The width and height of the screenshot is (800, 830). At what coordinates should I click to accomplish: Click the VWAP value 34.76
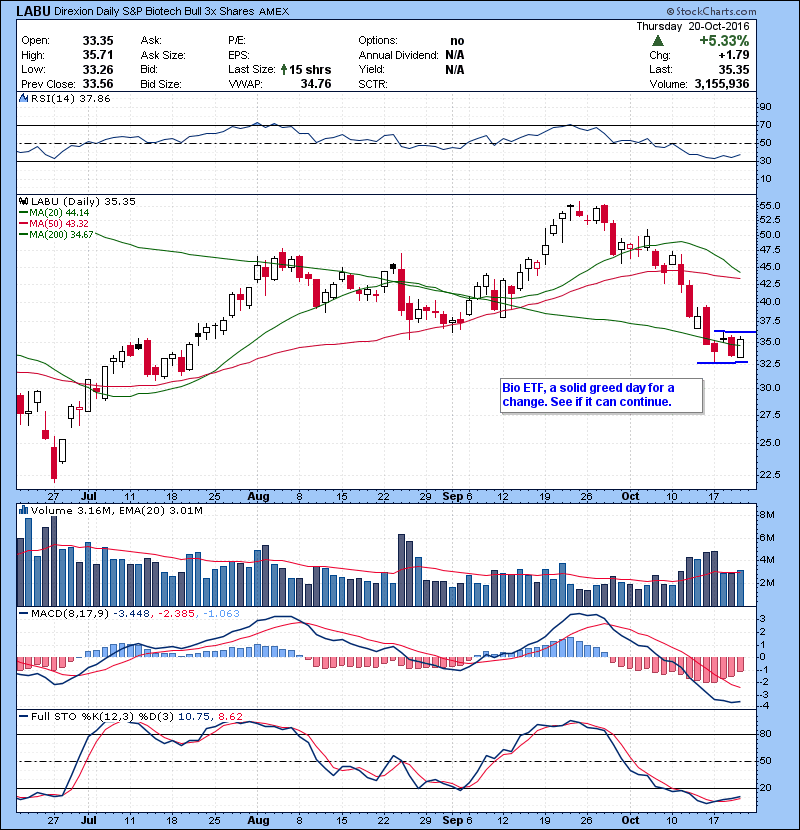(x=316, y=84)
